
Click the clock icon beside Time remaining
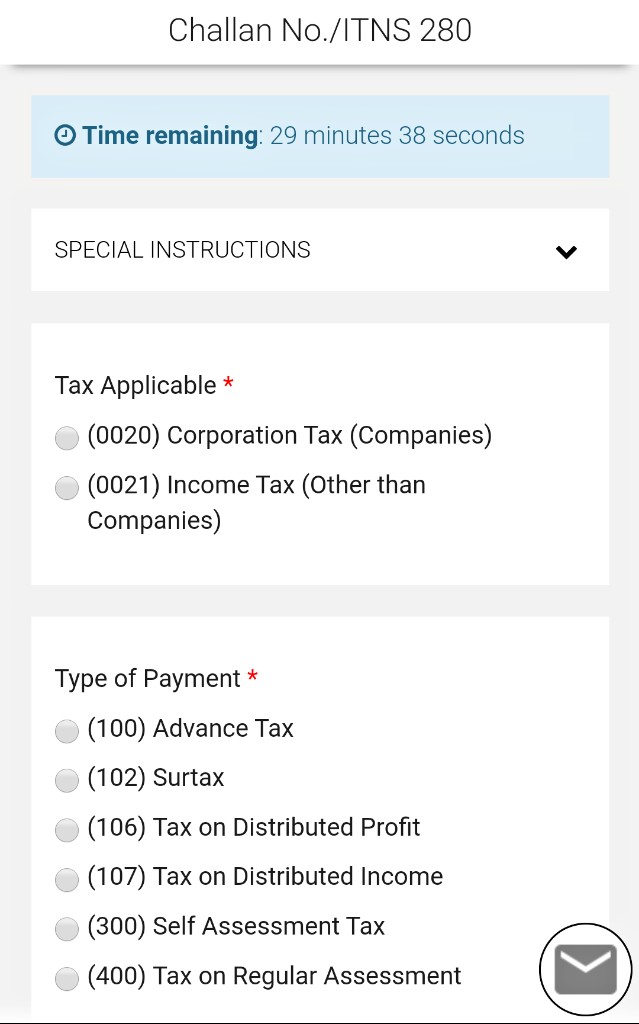(65, 136)
